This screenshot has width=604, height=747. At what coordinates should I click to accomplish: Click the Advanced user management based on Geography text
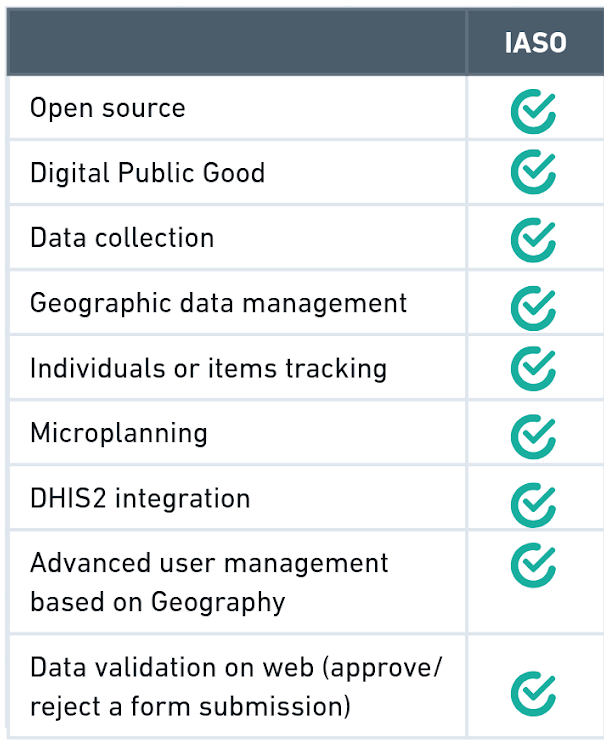coord(209,582)
